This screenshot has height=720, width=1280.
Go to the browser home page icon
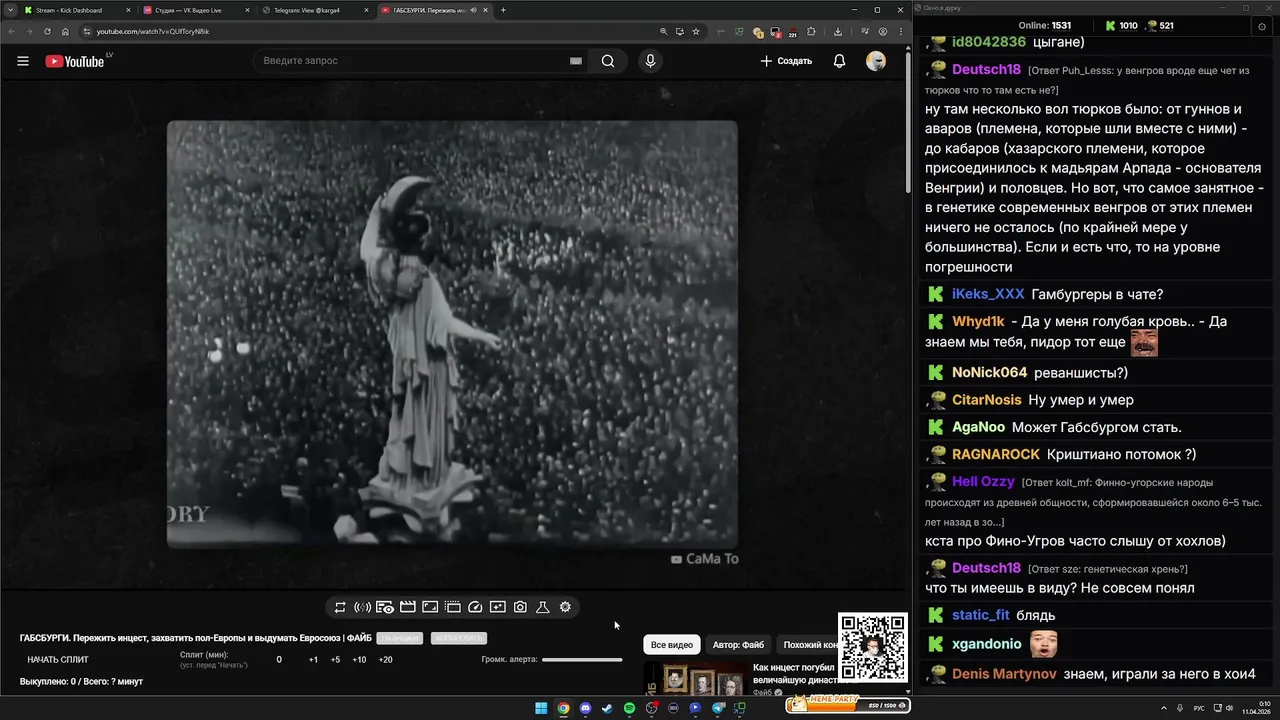click(x=65, y=31)
